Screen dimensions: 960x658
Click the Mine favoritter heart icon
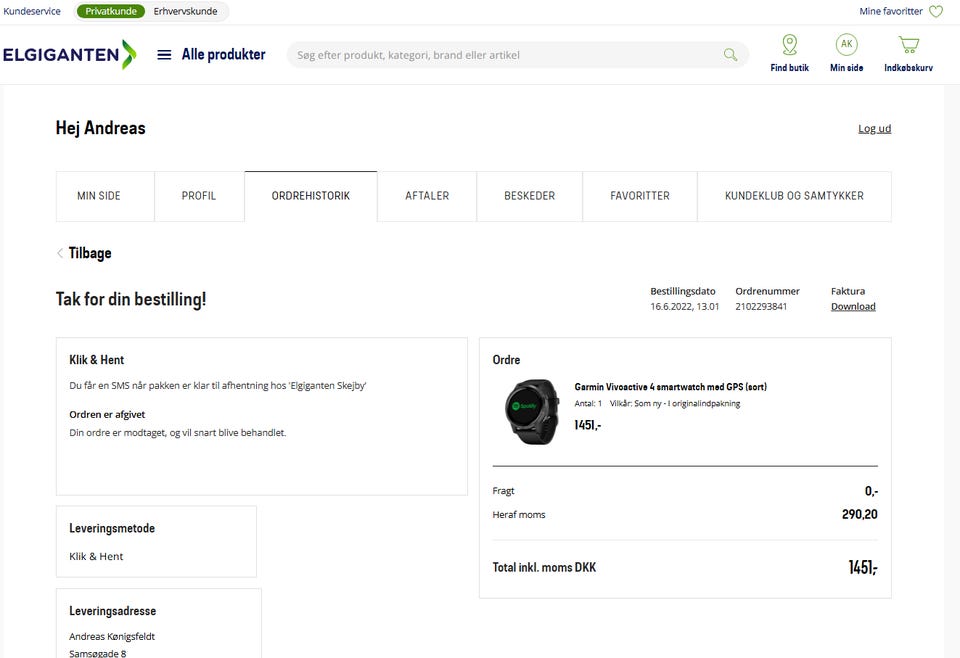pos(936,11)
